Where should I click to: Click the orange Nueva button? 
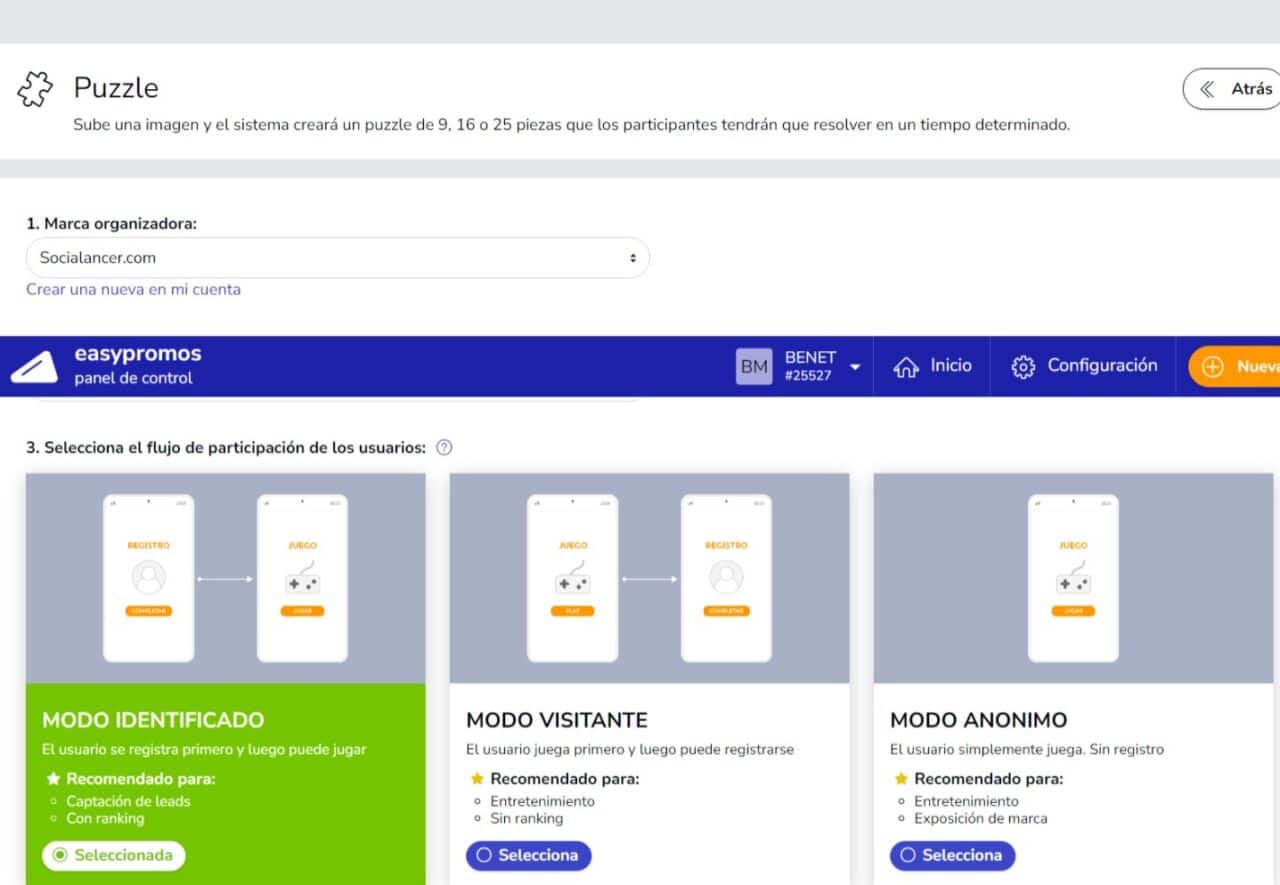point(1235,366)
